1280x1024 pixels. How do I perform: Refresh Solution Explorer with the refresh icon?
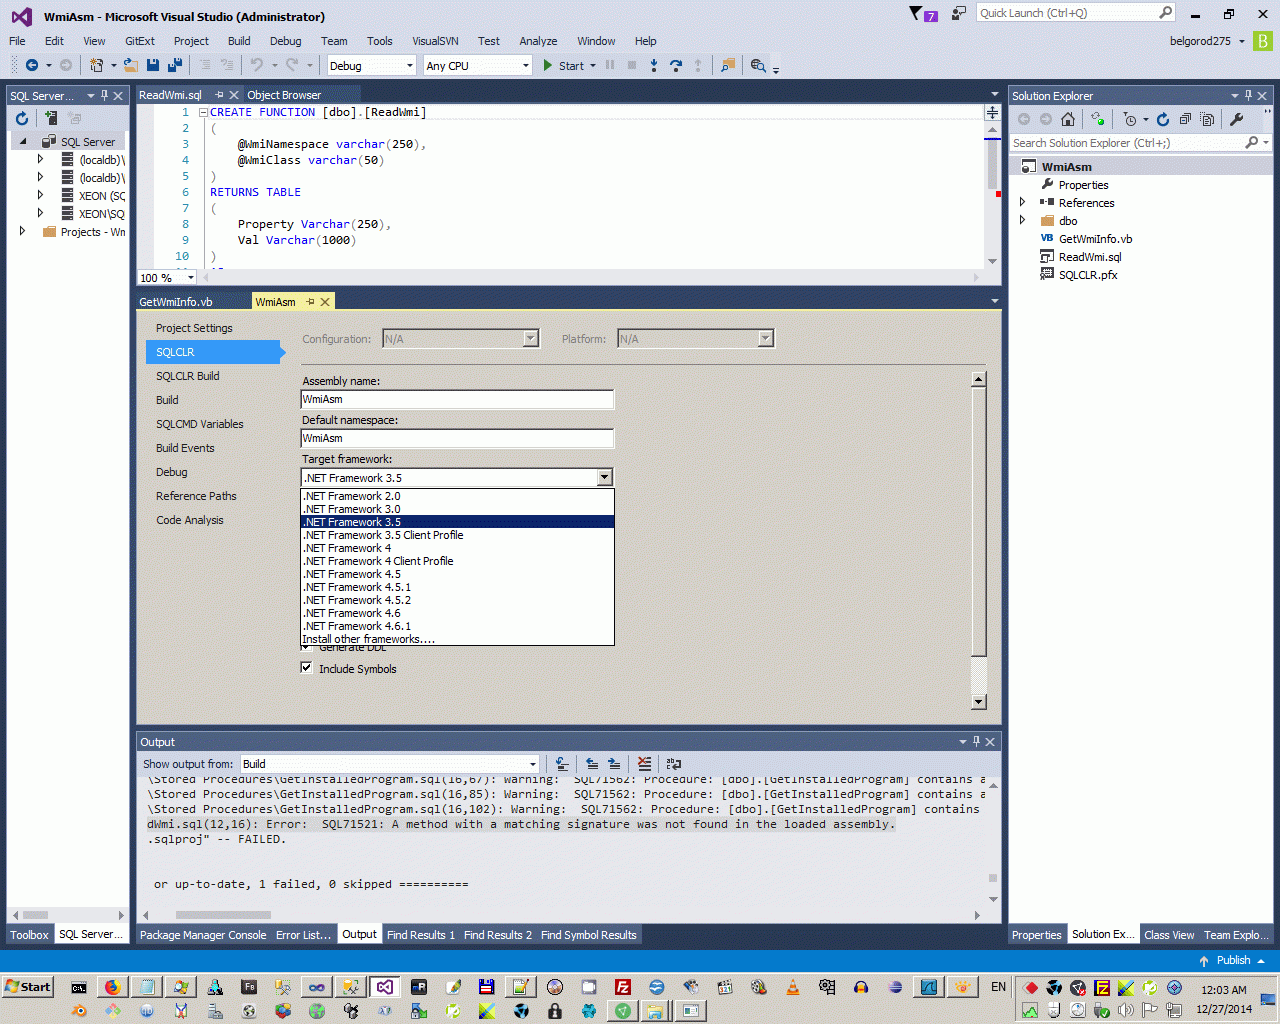click(x=1163, y=119)
